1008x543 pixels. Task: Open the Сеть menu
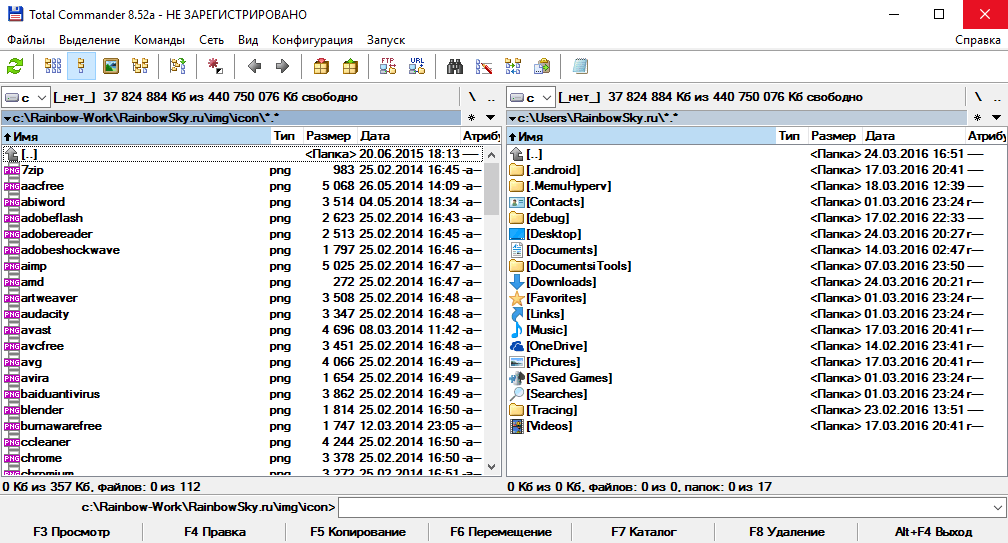click(x=212, y=40)
